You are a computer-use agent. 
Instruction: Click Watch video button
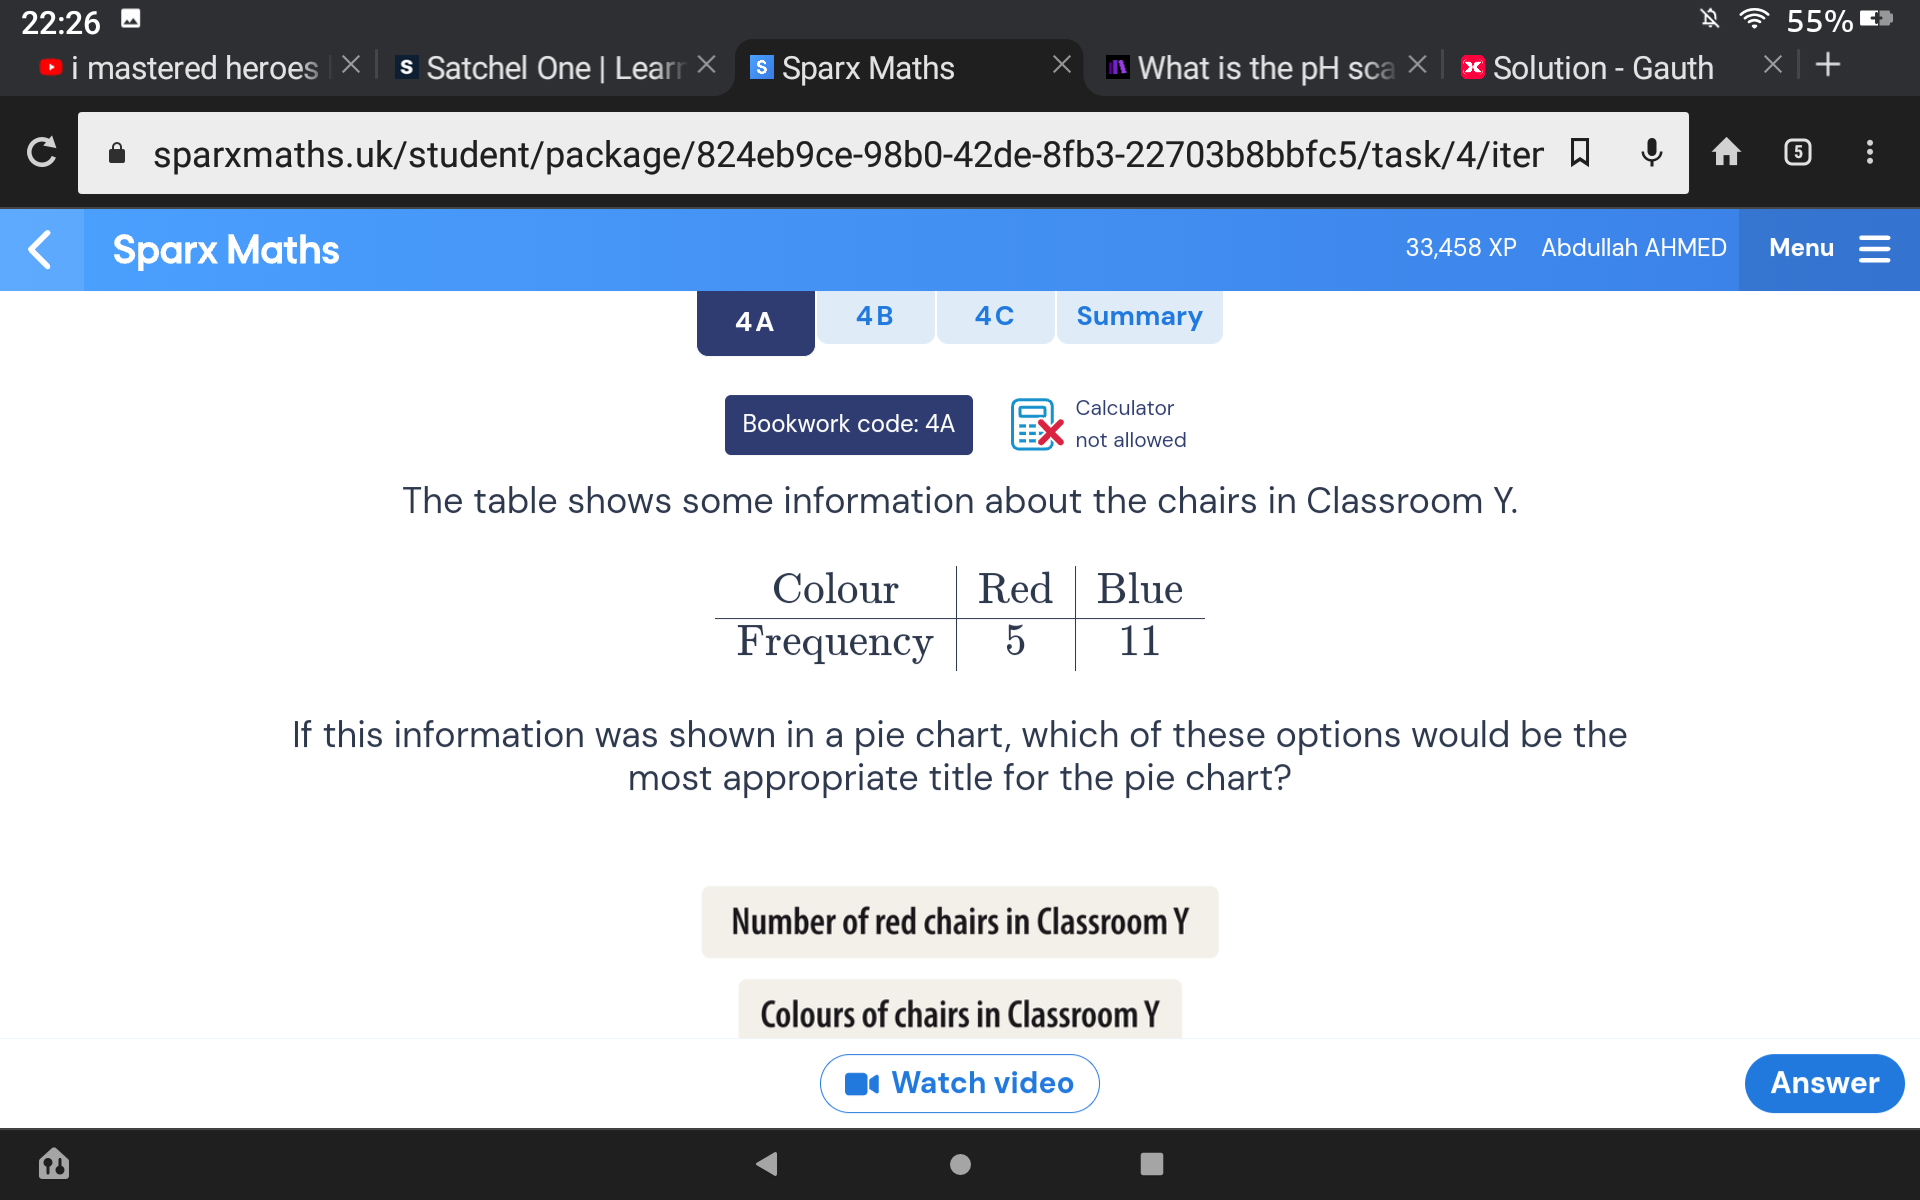click(959, 1081)
